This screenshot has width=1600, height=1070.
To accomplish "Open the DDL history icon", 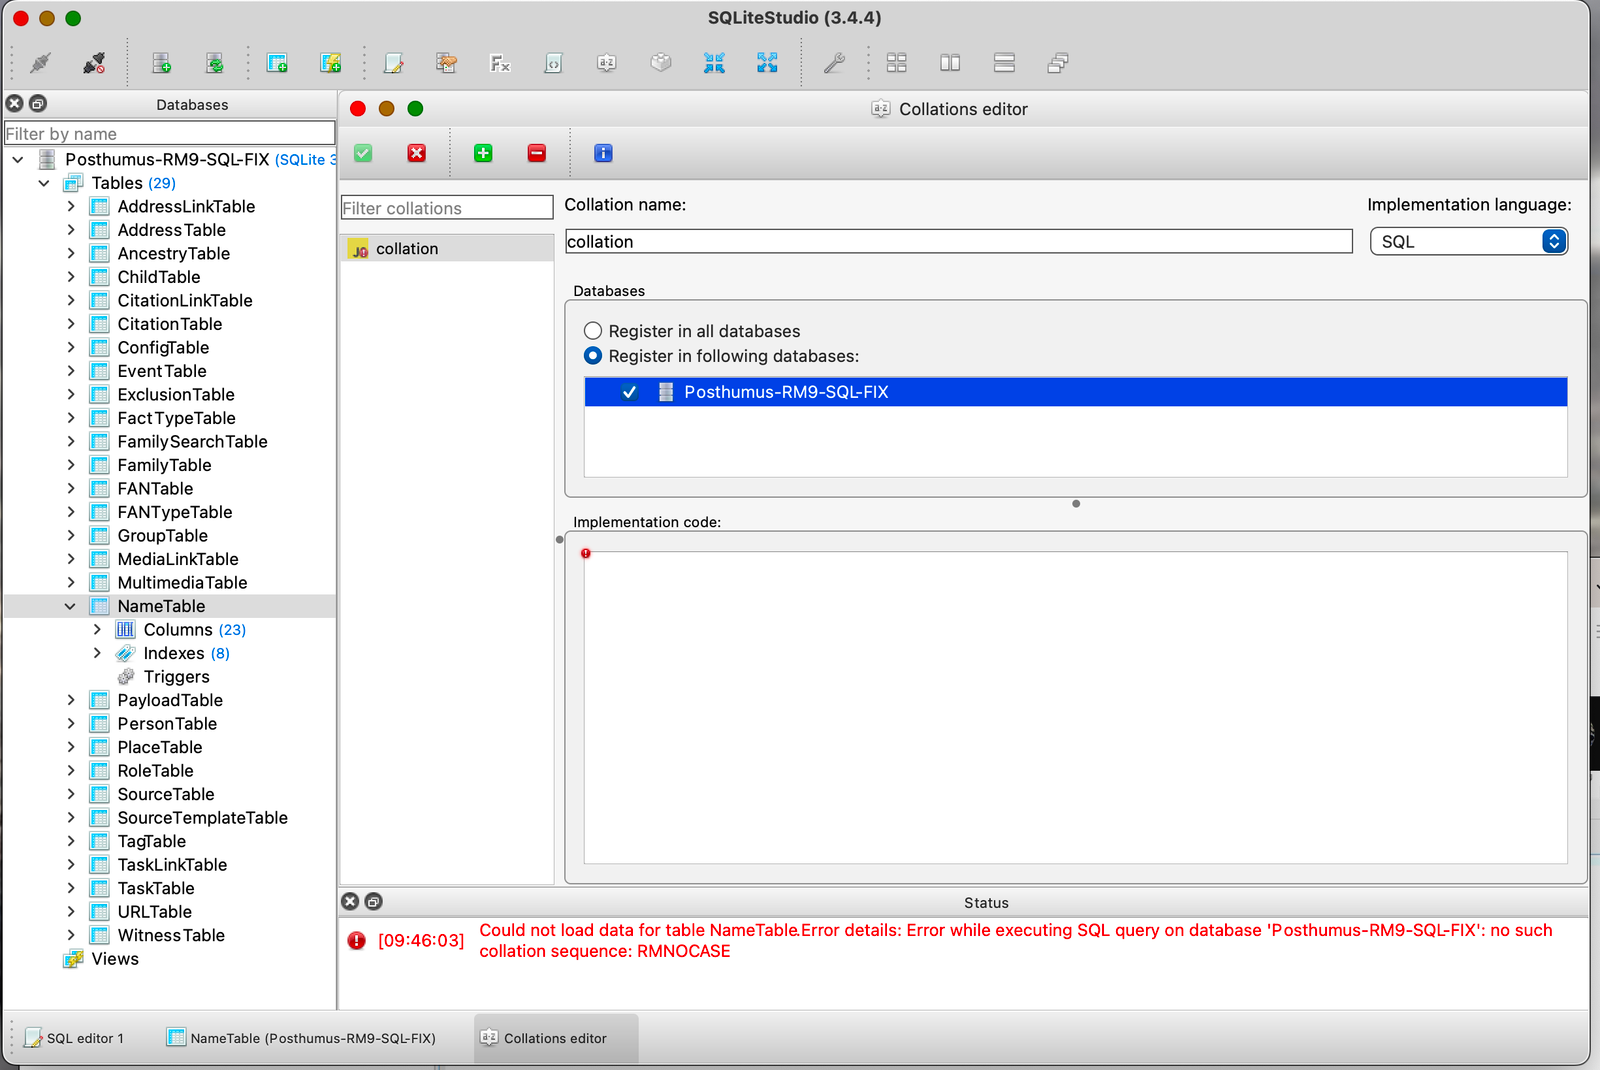I will pyautogui.click(x=447, y=63).
